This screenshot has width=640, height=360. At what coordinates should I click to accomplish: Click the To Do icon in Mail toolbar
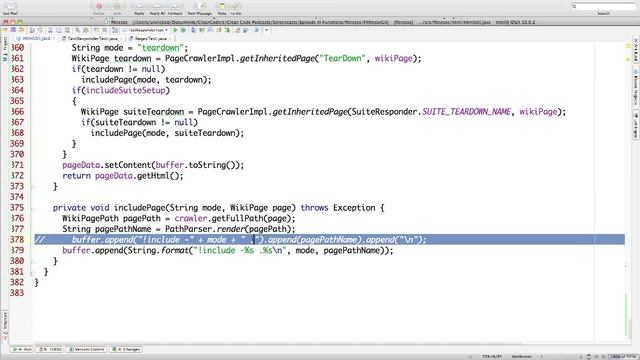(x=236, y=6)
